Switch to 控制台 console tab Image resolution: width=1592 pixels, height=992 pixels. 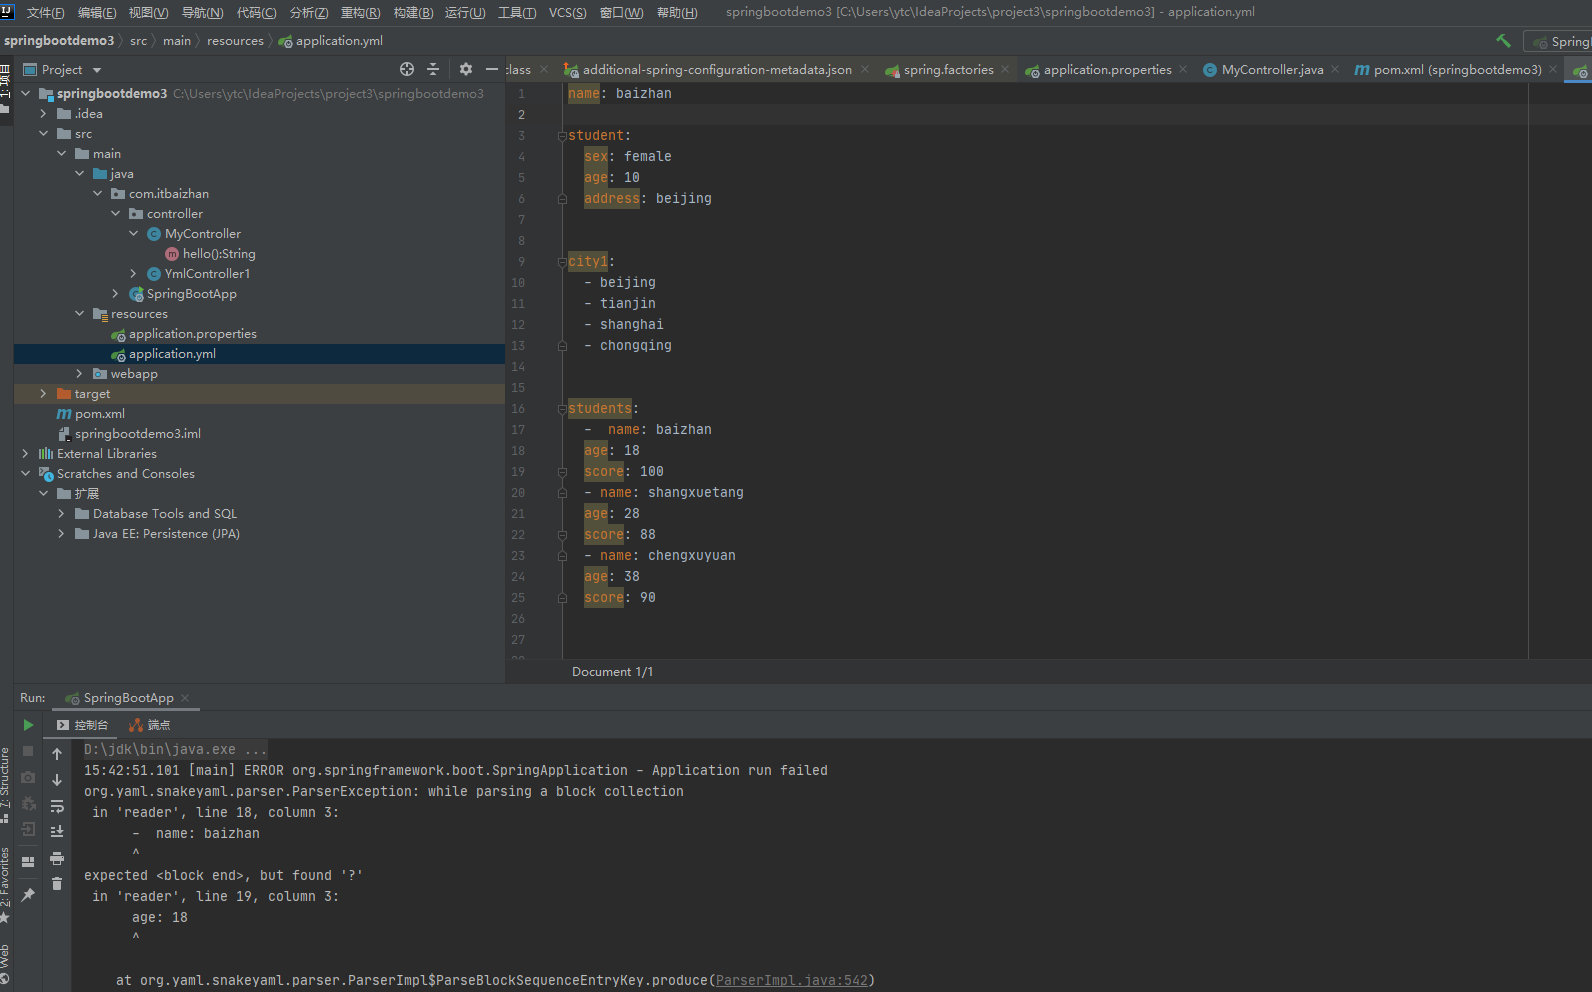click(82, 725)
